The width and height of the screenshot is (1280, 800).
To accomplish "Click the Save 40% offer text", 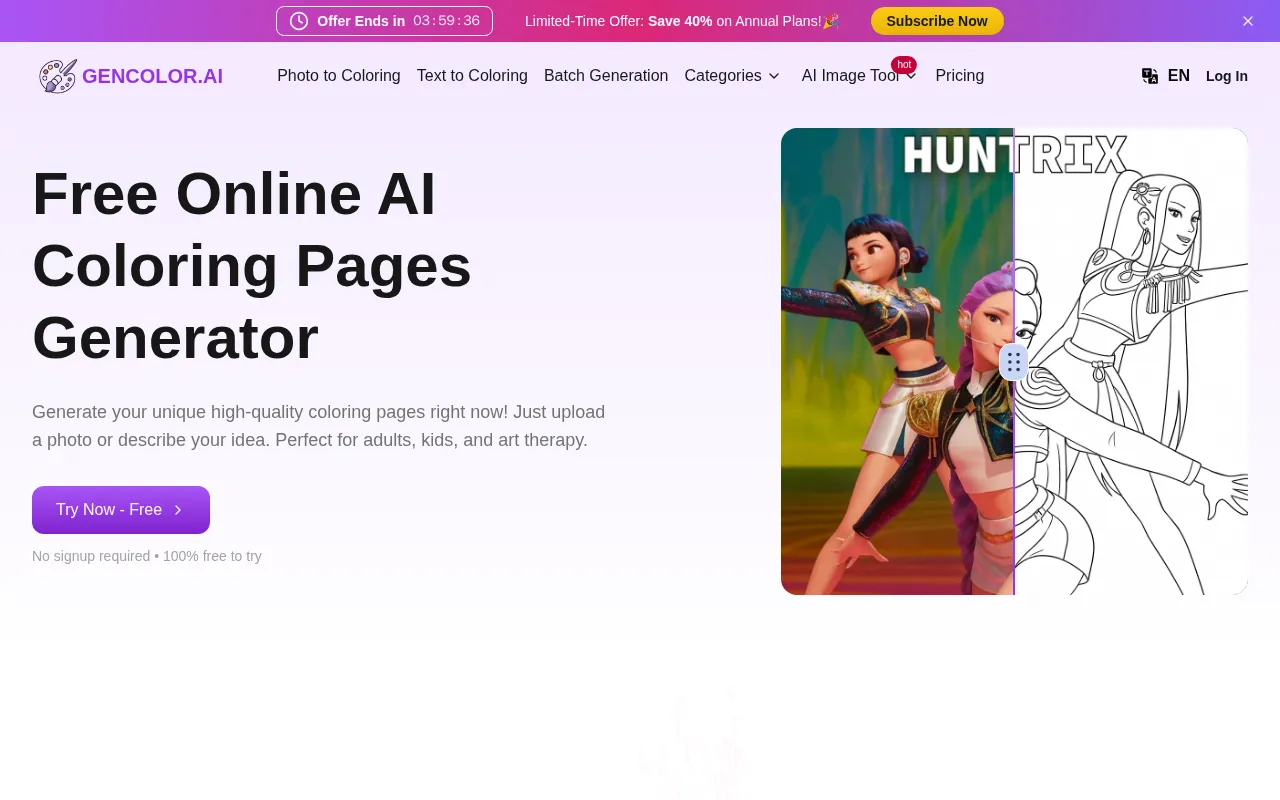I will pyautogui.click(x=680, y=21).
